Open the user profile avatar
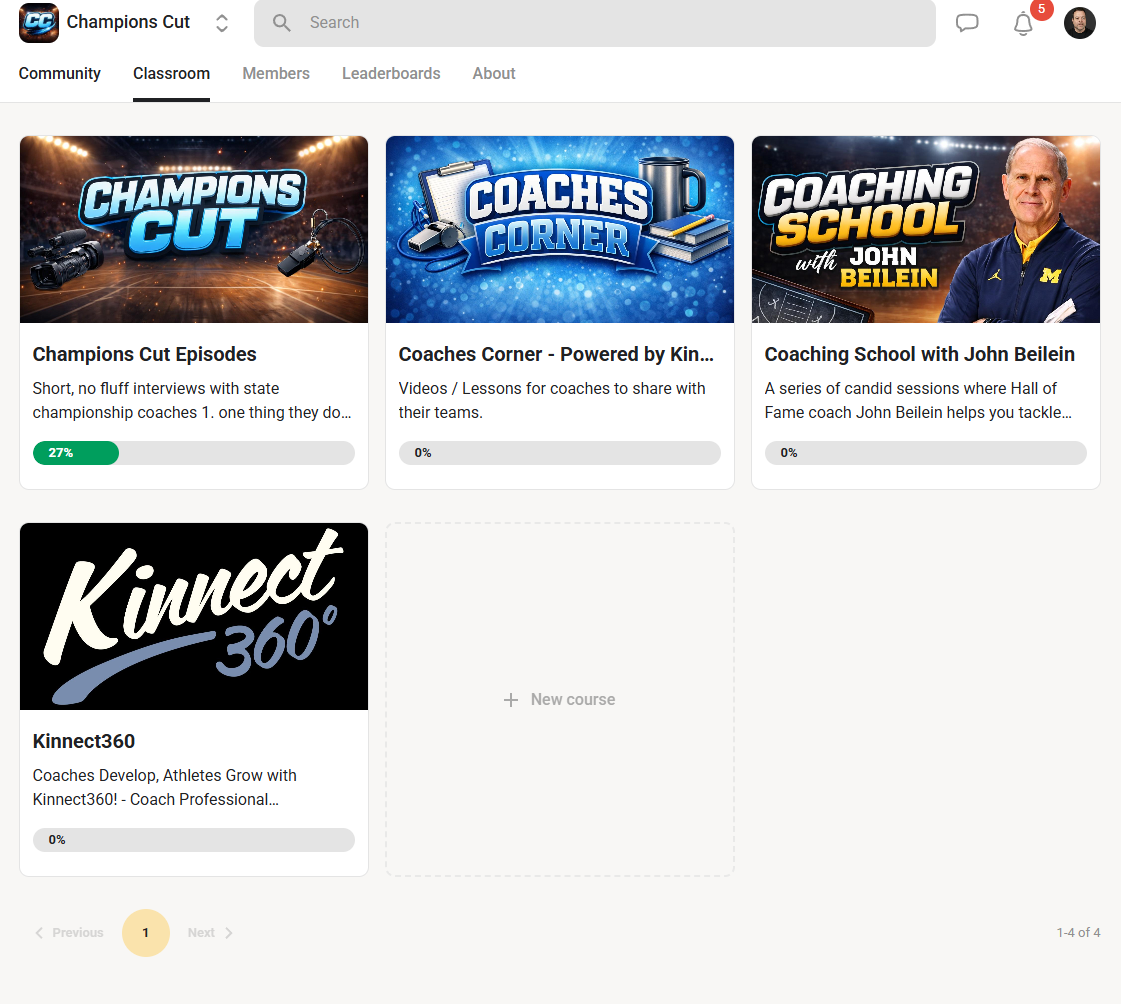1121x1004 pixels. click(x=1079, y=23)
